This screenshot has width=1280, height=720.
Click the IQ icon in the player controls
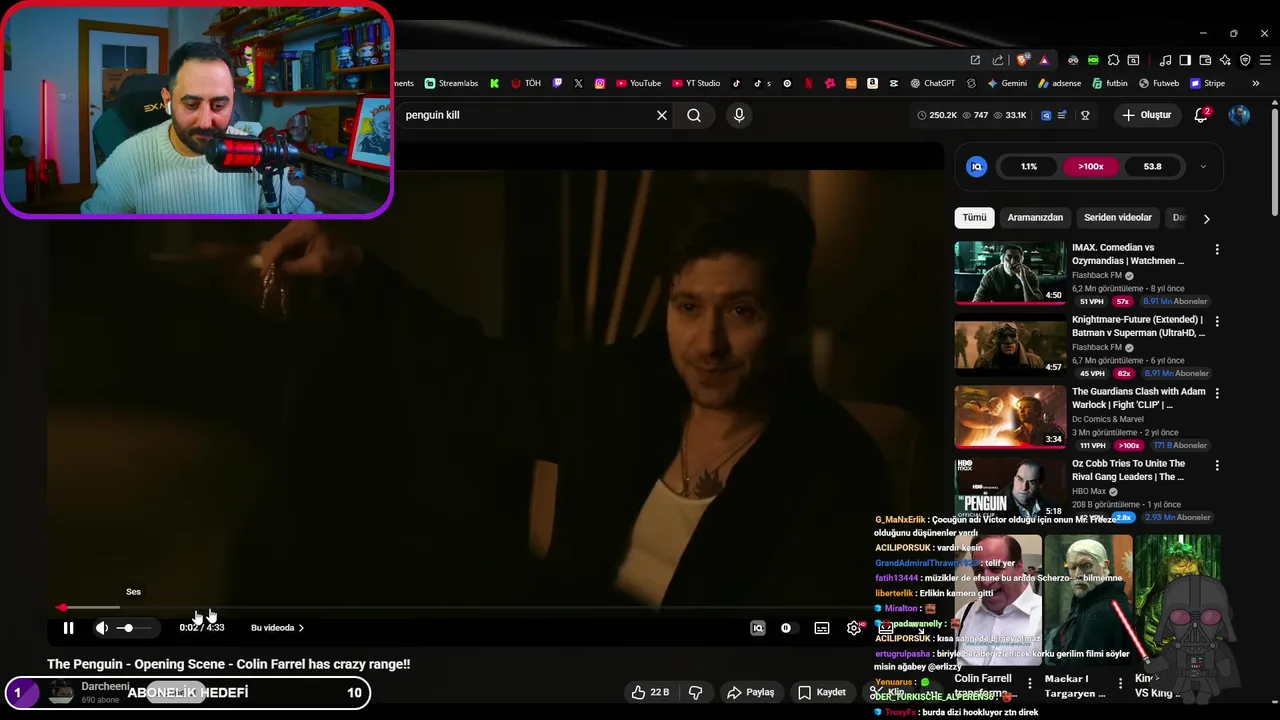pyautogui.click(x=758, y=628)
